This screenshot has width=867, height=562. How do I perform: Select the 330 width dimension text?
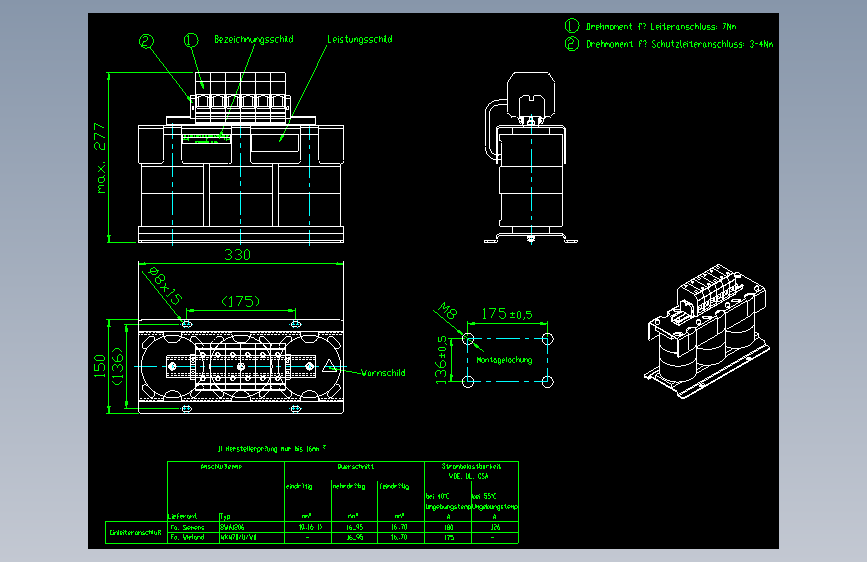pos(238,254)
